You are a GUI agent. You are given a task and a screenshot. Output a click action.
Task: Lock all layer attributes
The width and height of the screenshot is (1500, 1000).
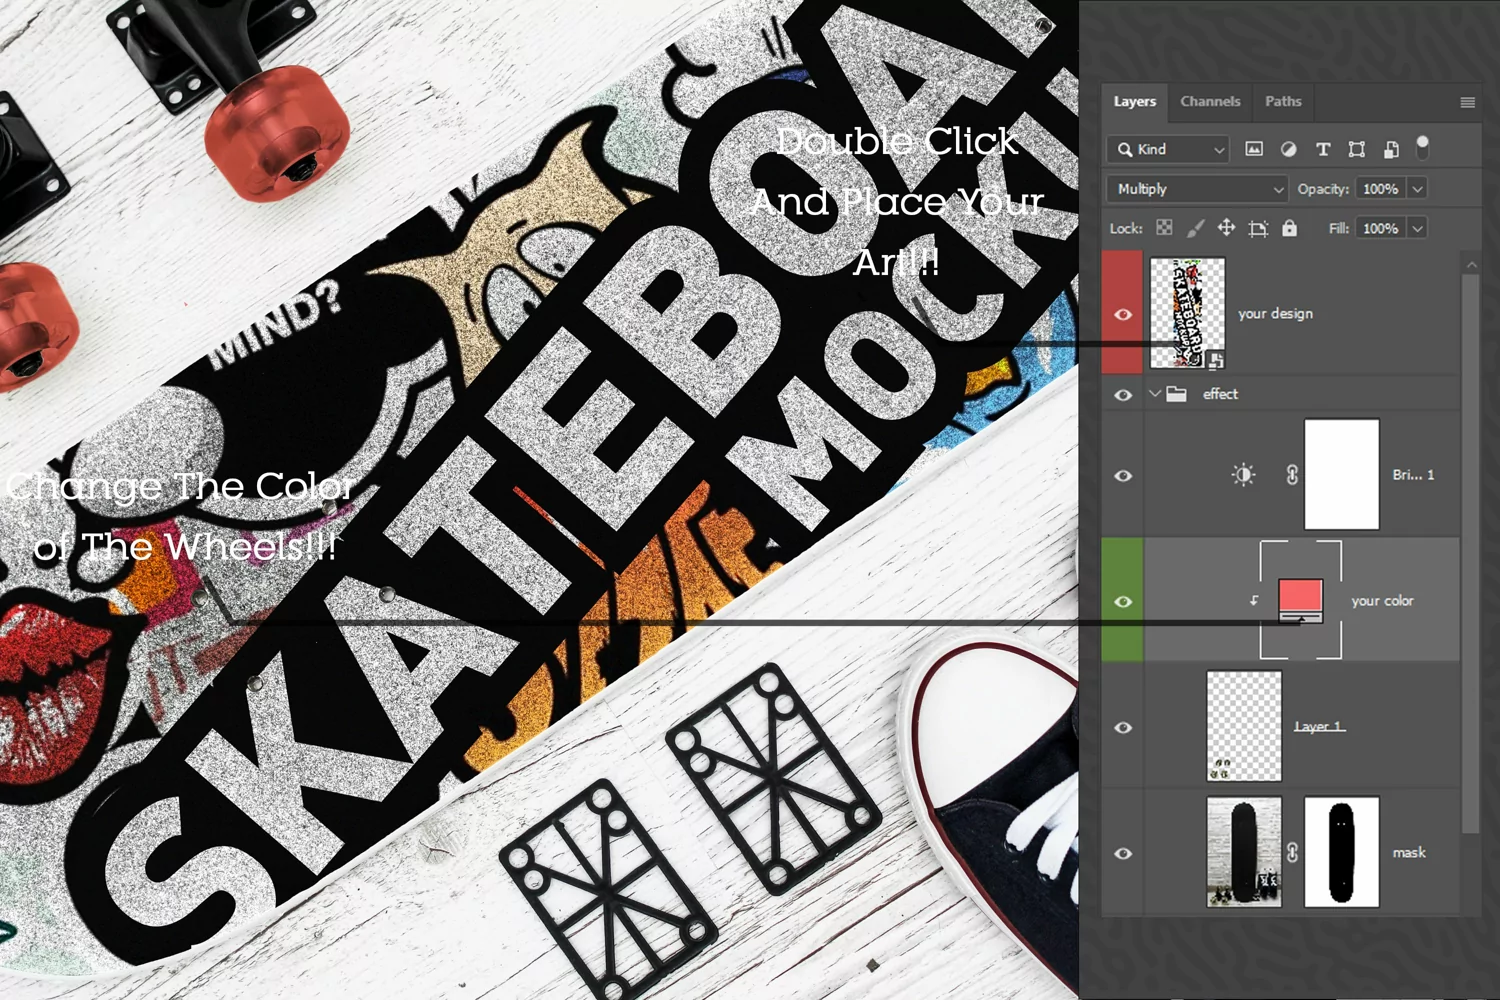(1290, 228)
